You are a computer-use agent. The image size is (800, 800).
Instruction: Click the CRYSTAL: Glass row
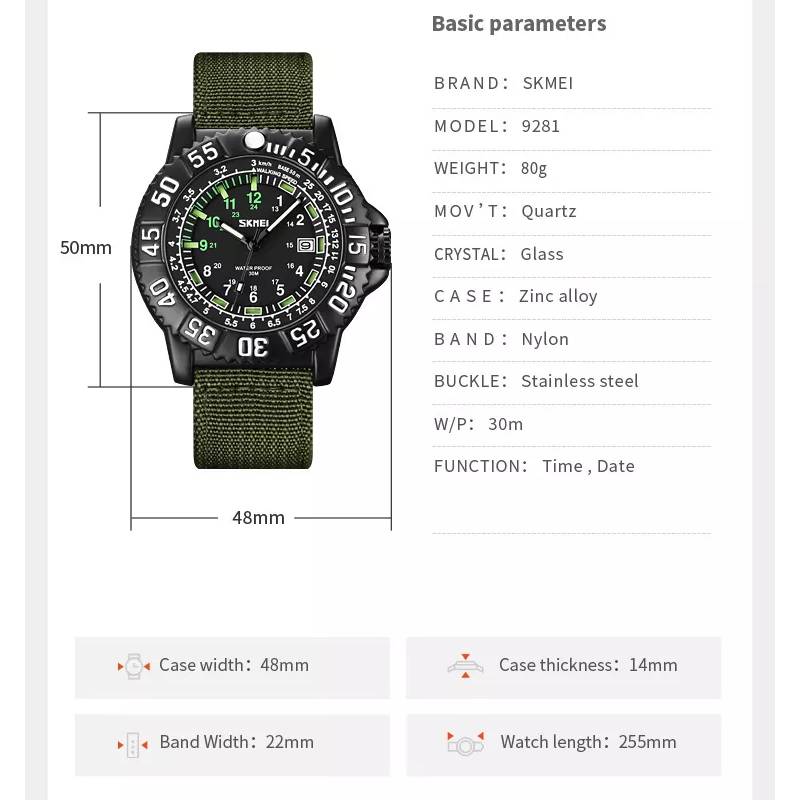point(571,254)
